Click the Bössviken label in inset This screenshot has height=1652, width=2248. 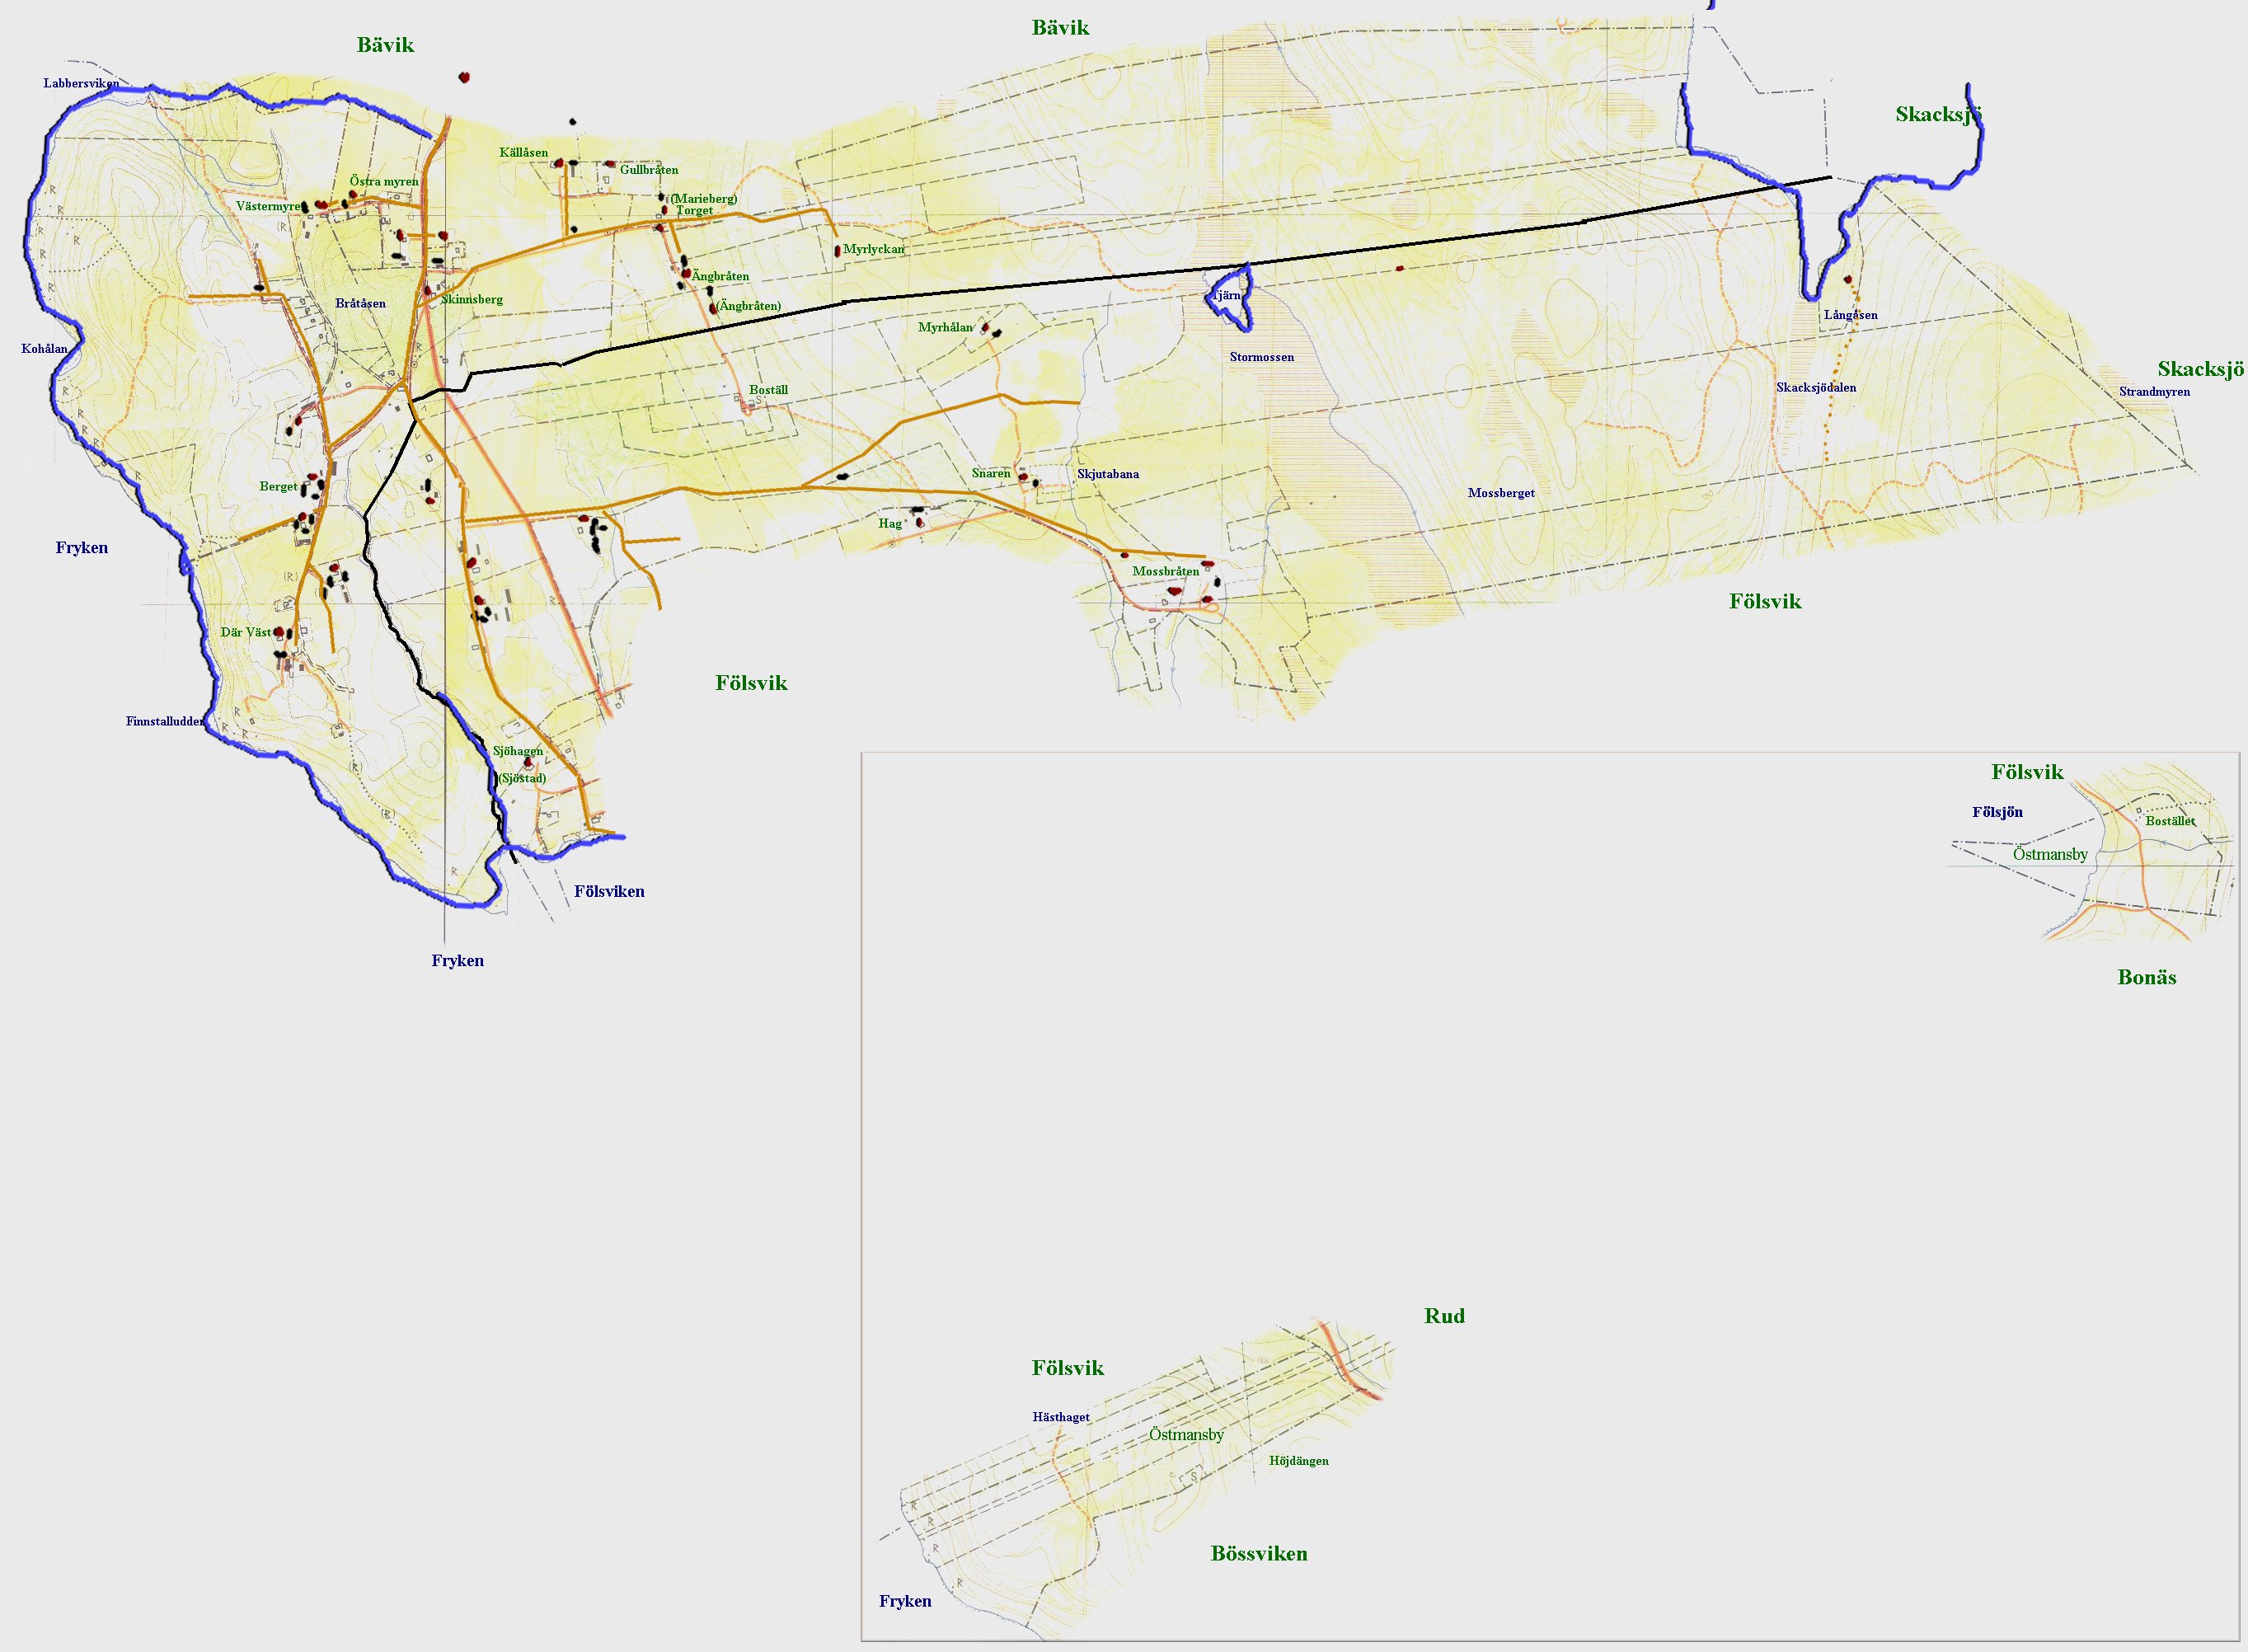click(1259, 1554)
